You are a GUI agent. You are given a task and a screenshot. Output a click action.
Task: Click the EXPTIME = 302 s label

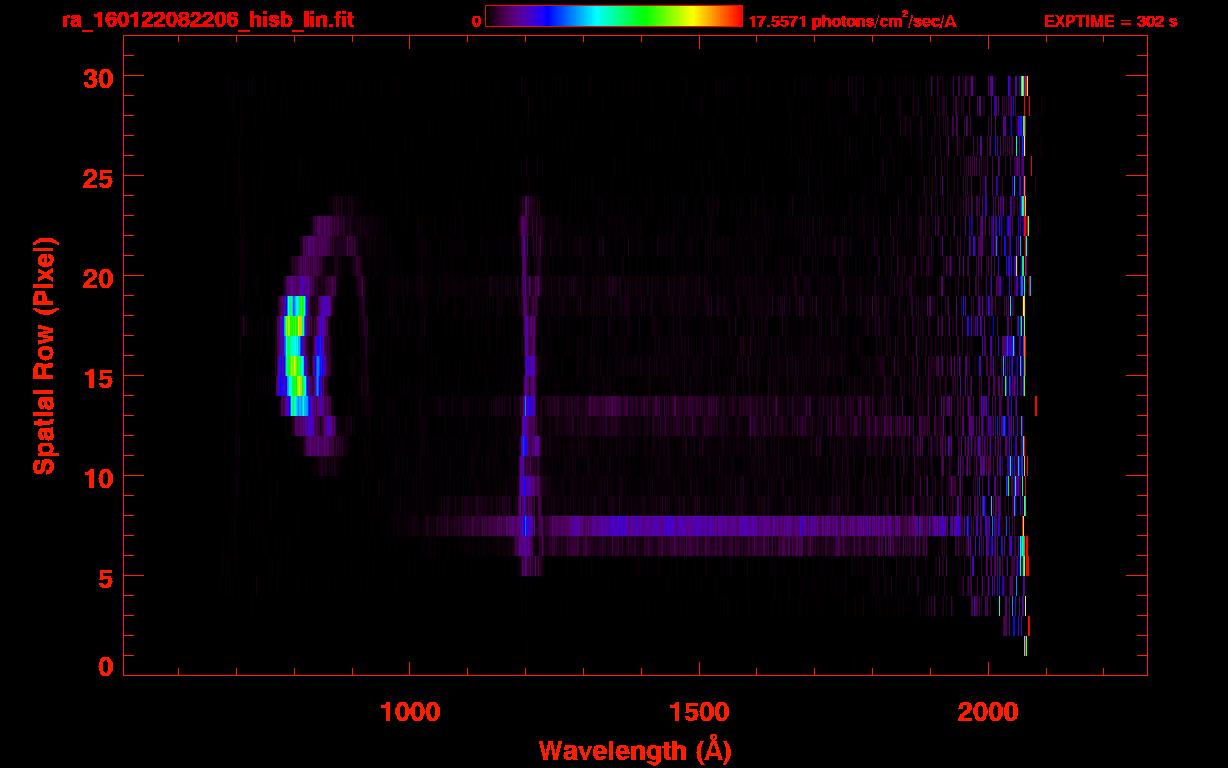click(1110, 21)
